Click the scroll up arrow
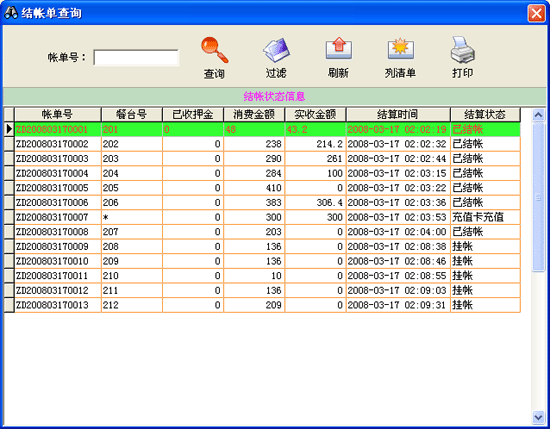Screen dimensions: 550x429 (538, 115)
